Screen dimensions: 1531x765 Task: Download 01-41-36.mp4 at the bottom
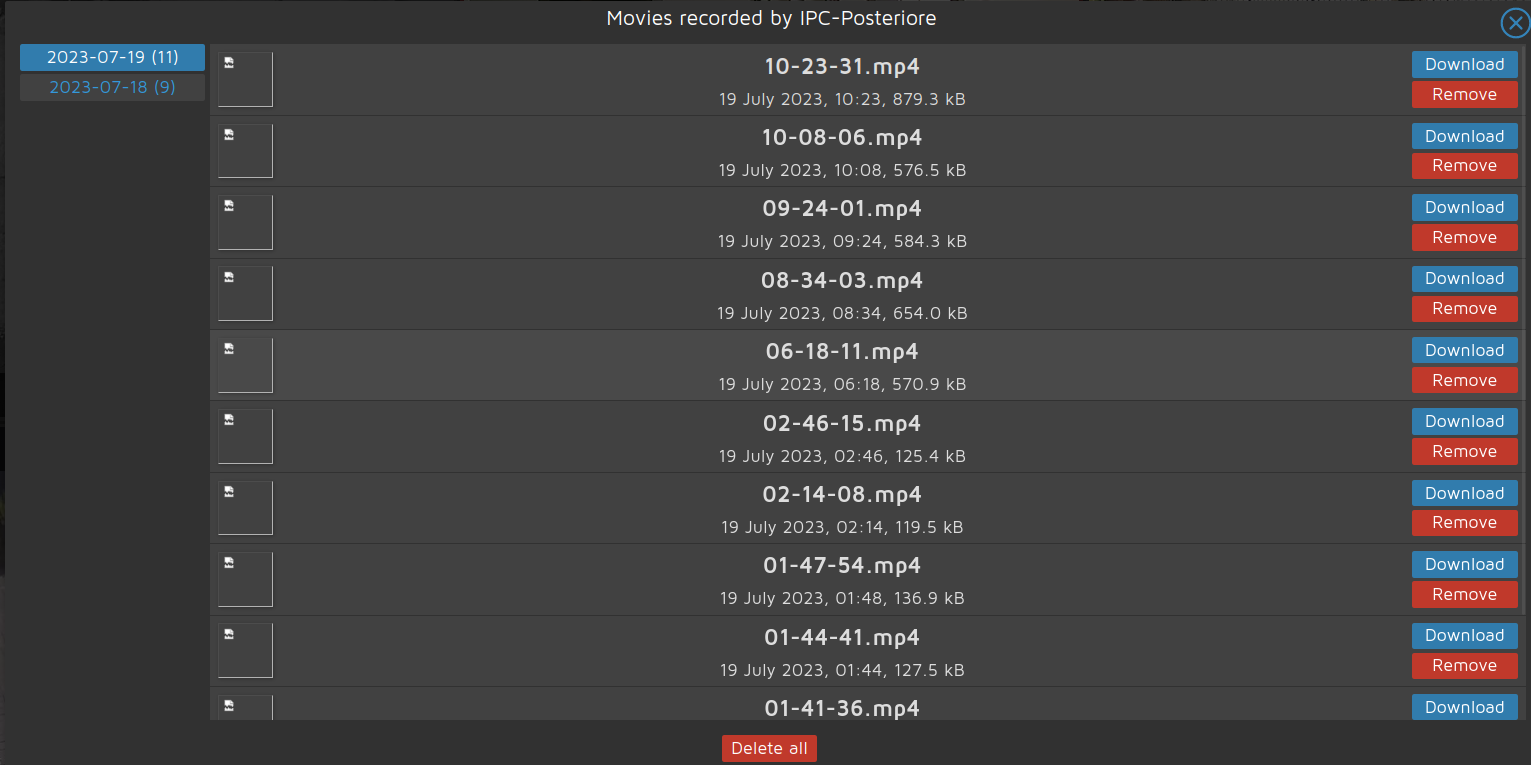(x=1464, y=707)
